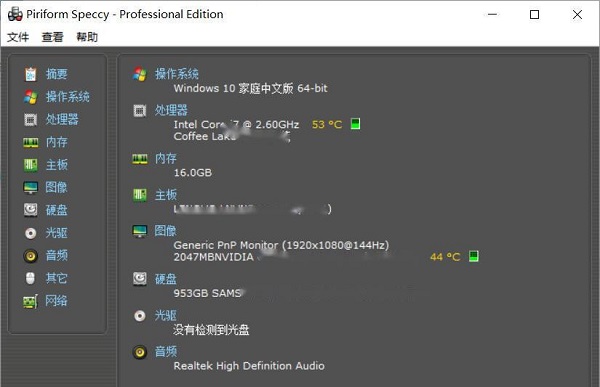Click the 图像 heading link in summary
600x387 pixels.
click(165, 231)
